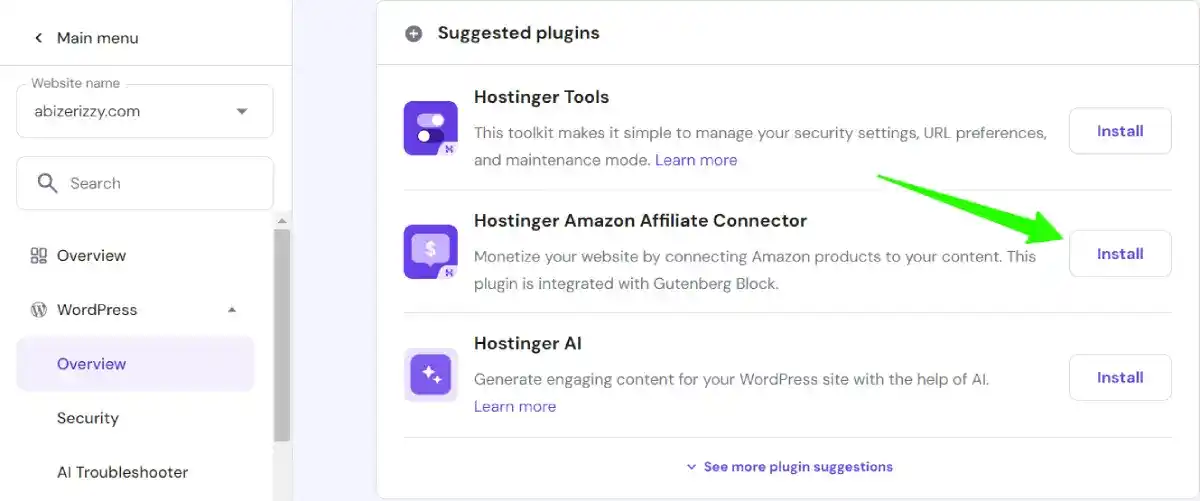
Task: Click the sidebar vertical scrollbar
Action: pyautogui.click(x=282, y=335)
